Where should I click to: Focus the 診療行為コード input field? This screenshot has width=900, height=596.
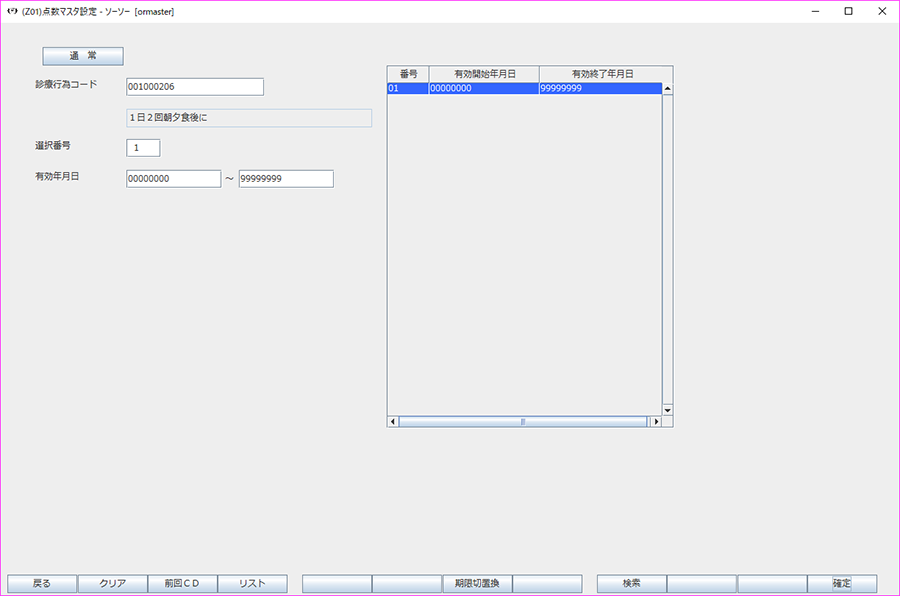point(195,87)
